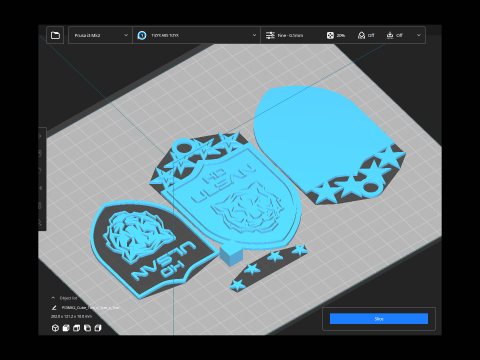Select the Scale tool in left toolbar
The height and width of the screenshot is (360, 480).
pyautogui.click(x=41, y=153)
